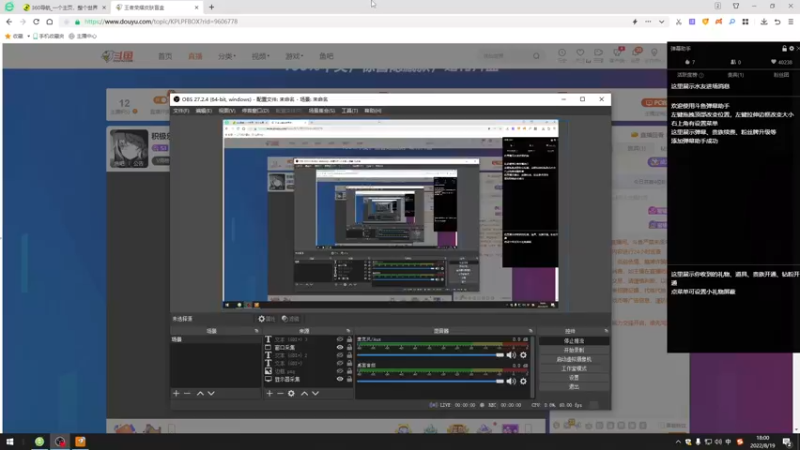Click 开始录制 button in OBS controls

click(574, 350)
